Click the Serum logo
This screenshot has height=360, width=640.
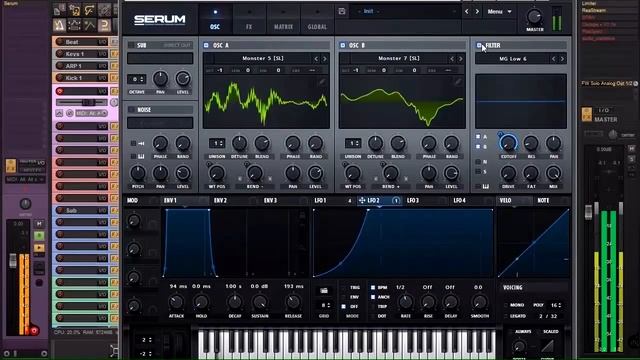160,19
